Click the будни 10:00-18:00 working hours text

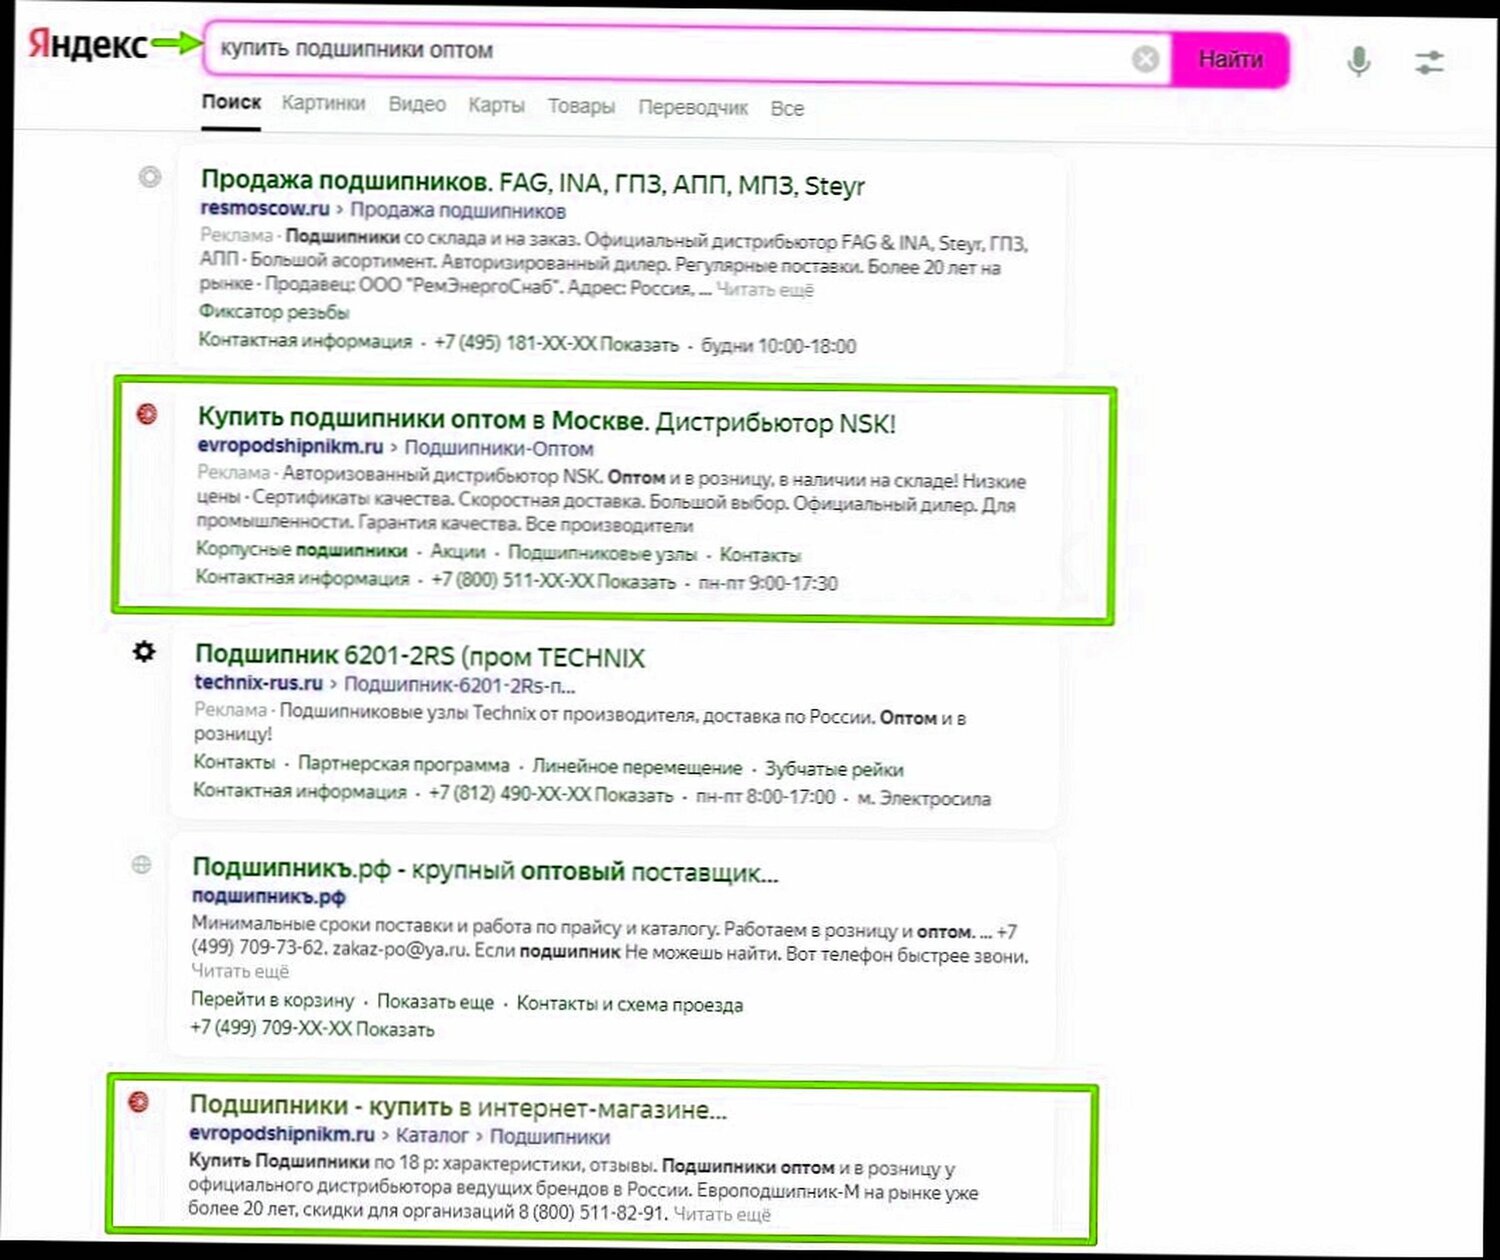[x=778, y=346]
